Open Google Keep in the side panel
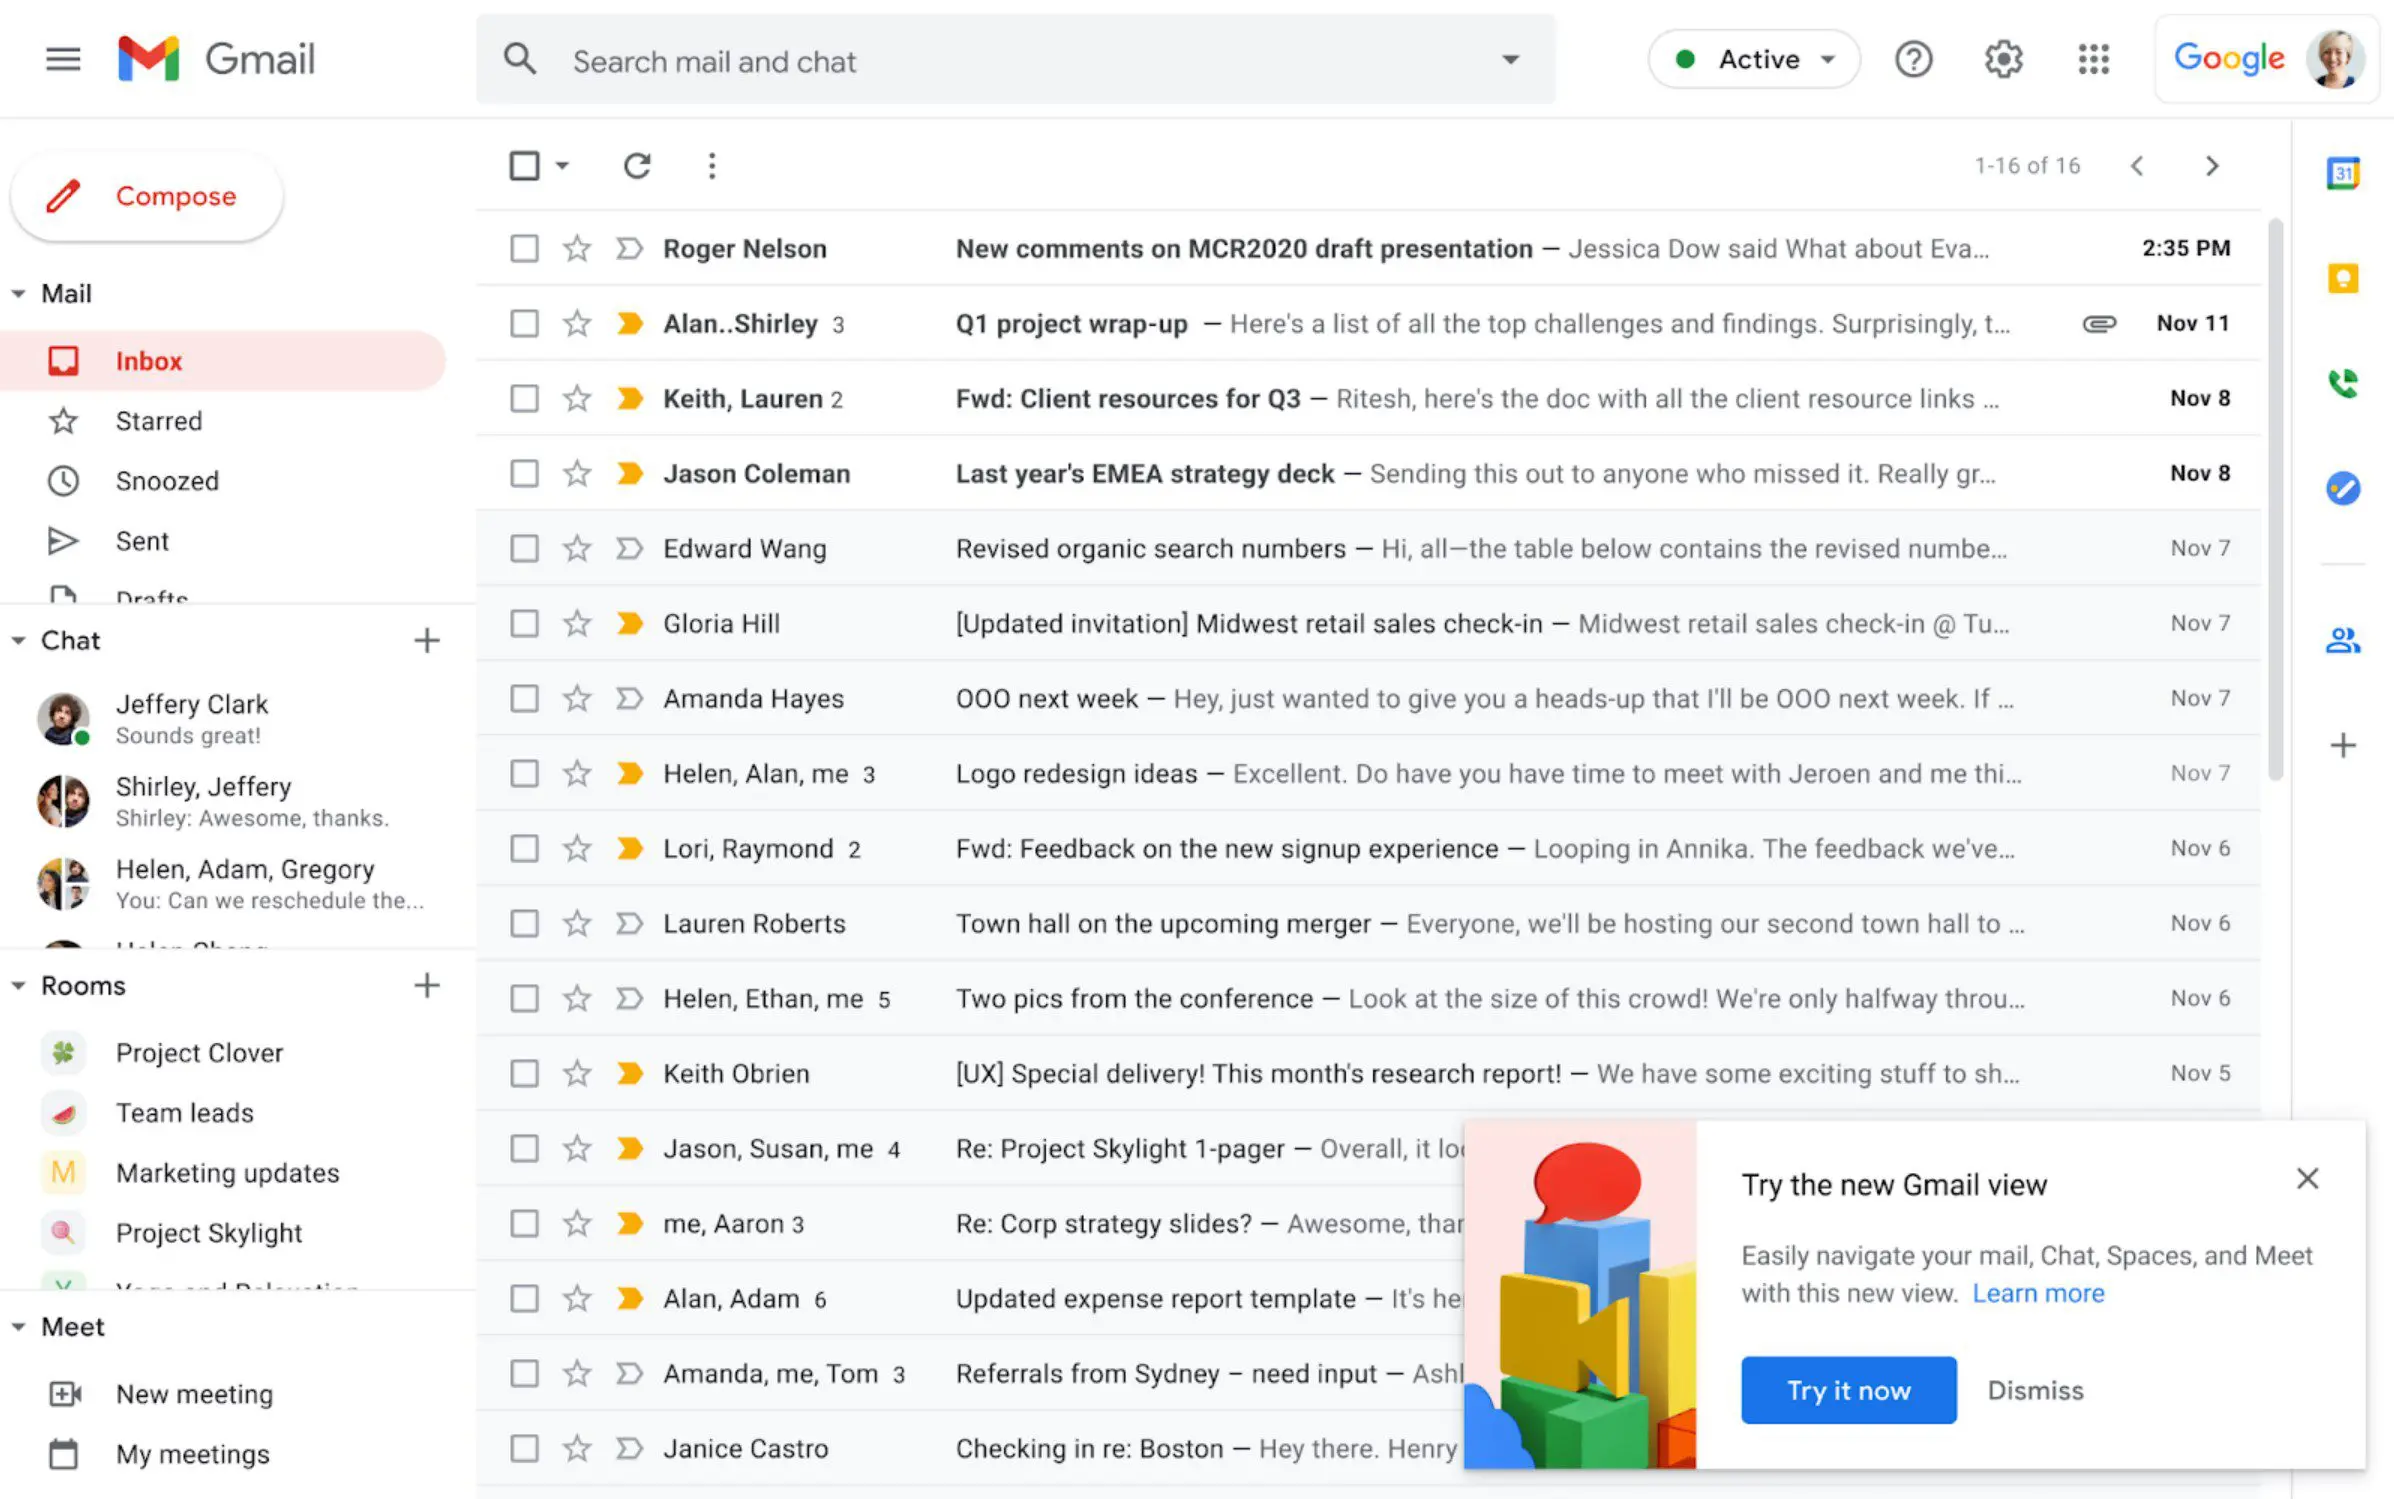Image resolution: width=2394 pixels, height=1499 pixels. tap(2343, 280)
